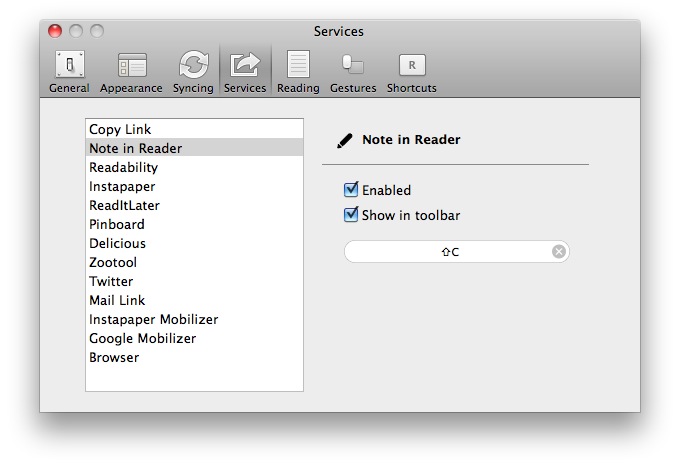The width and height of the screenshot is (680, 472).
Task: Open the General preferences pane
Action: tap(69, 71)
